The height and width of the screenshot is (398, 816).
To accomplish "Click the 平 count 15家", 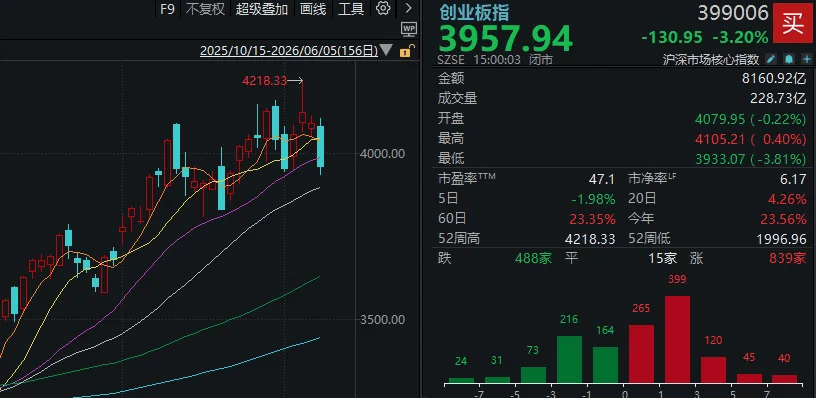I will click(x=662, y=258).
